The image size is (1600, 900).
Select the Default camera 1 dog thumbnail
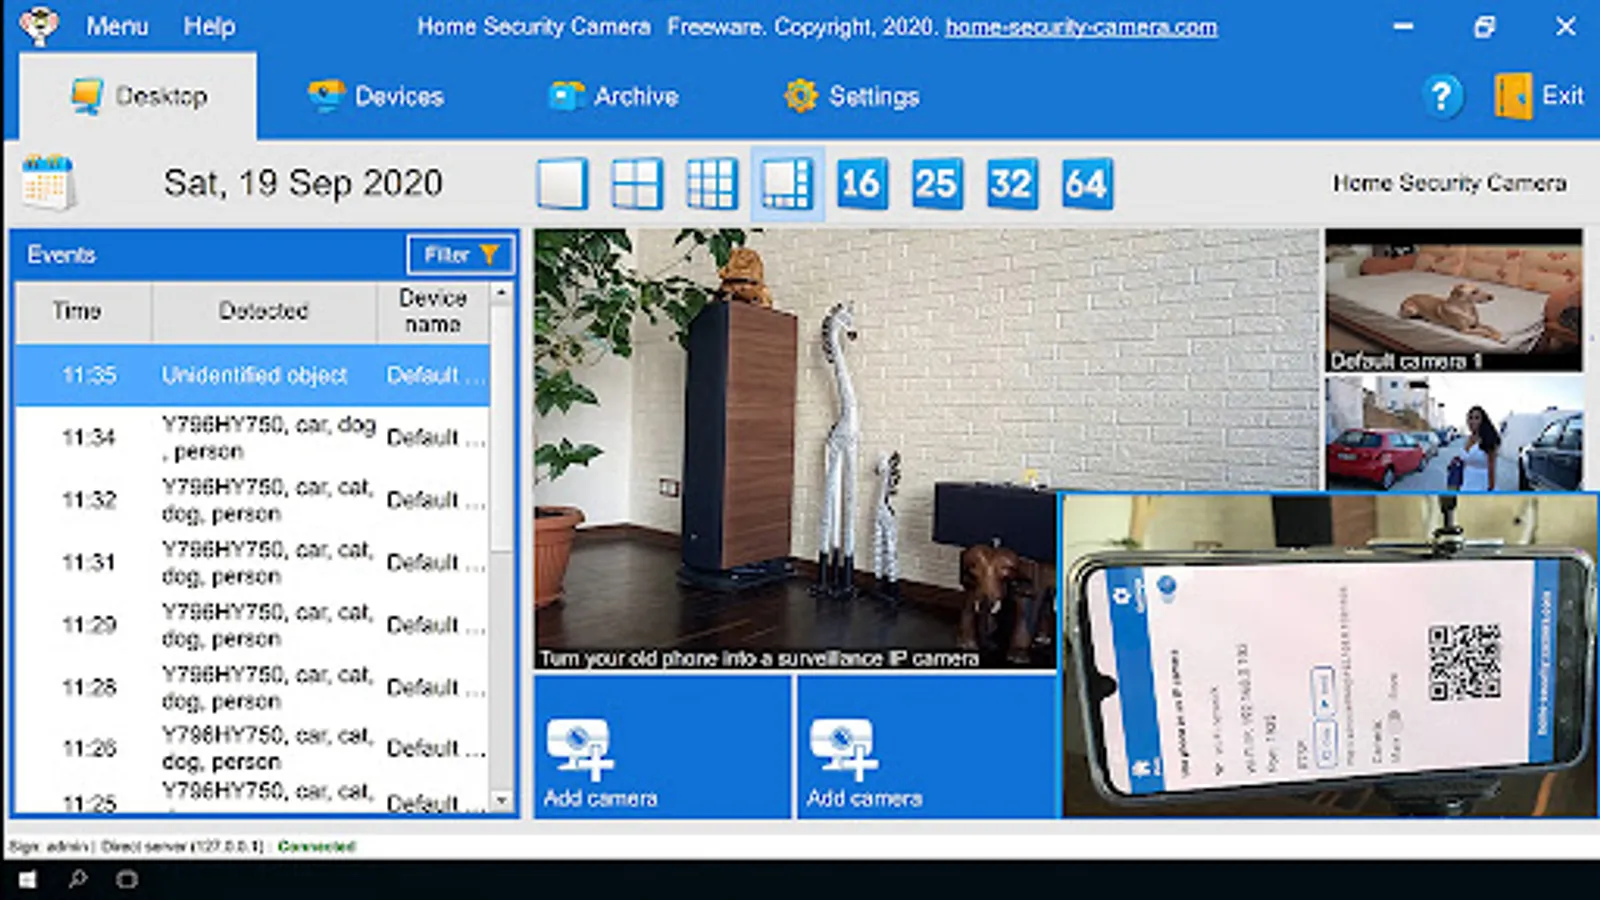(x=1454, y=300)
